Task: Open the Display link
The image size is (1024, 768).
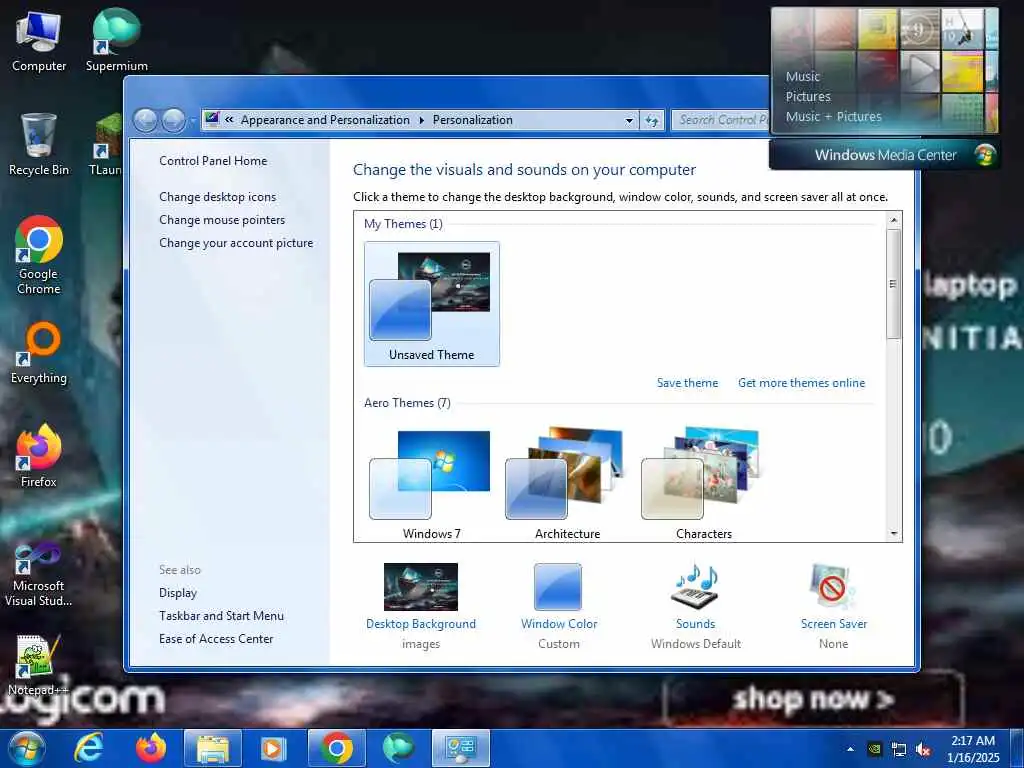Action: [x=178, y=592]
